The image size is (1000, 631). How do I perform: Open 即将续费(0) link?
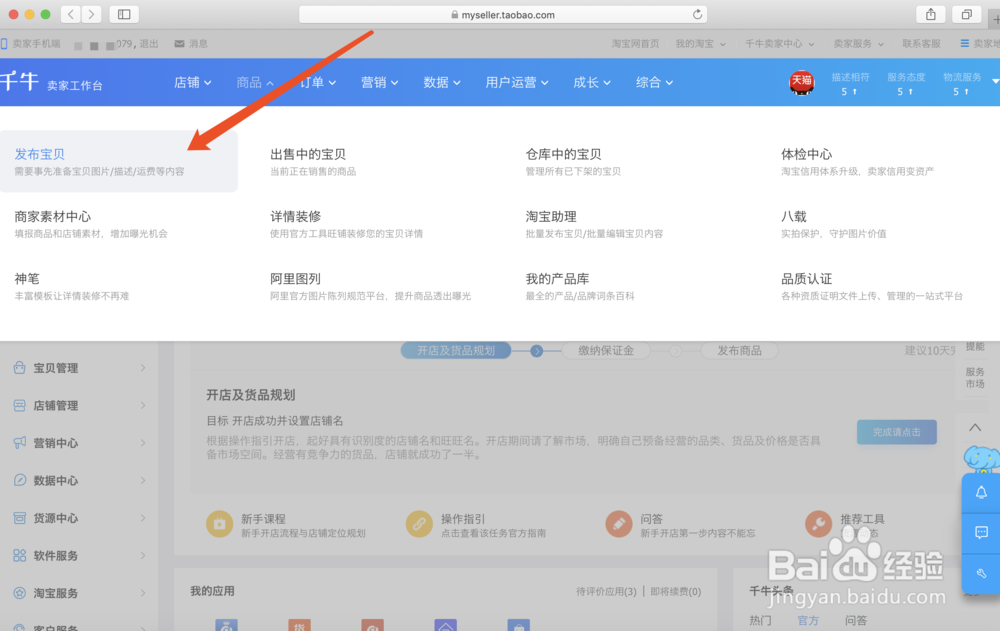click(x=675, y=591)
